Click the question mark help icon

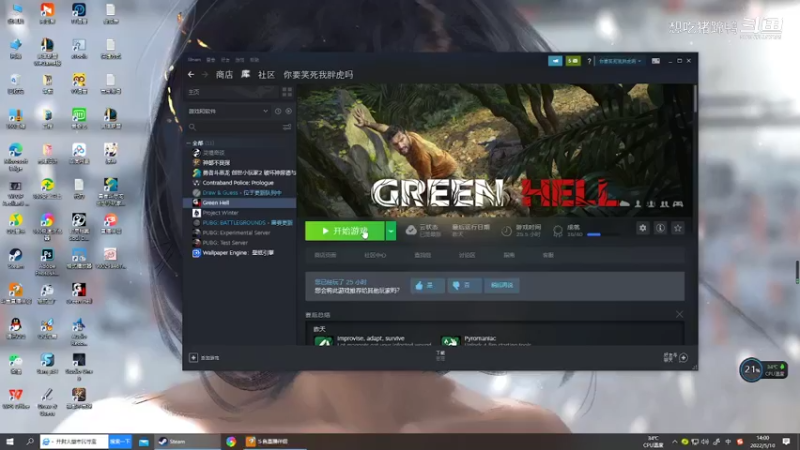coord(589,61)
